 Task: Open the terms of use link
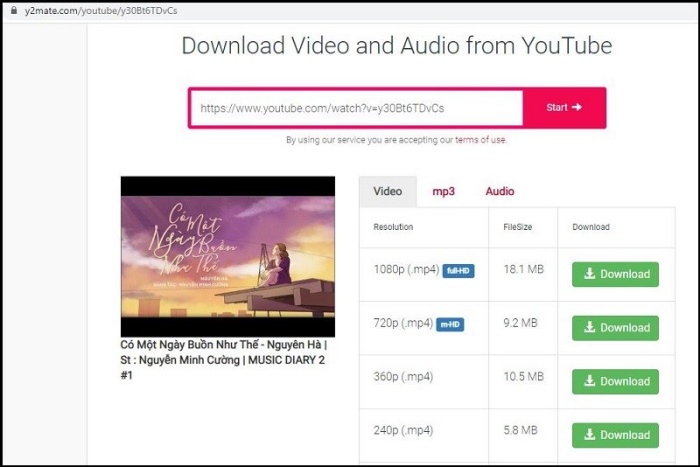pyautogui.click(x=481, y=140)
